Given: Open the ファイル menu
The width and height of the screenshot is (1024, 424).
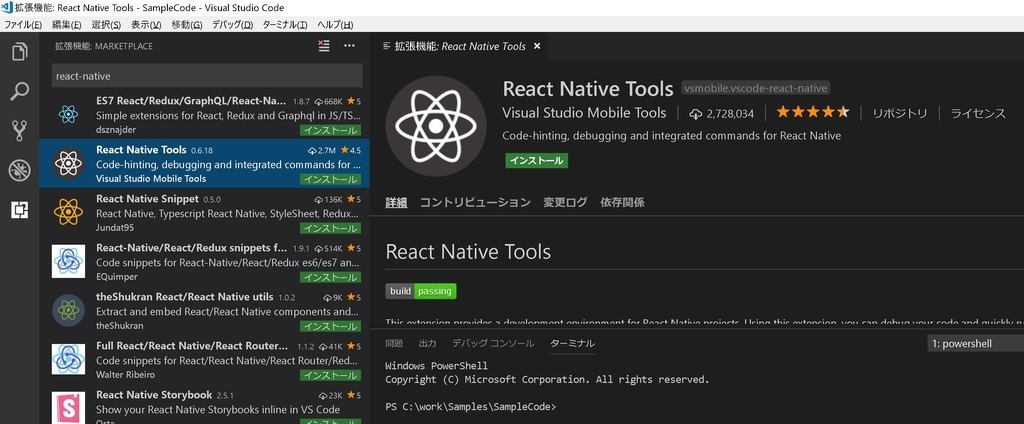Looking at the screenshot, I should click(x=23, y=25).
